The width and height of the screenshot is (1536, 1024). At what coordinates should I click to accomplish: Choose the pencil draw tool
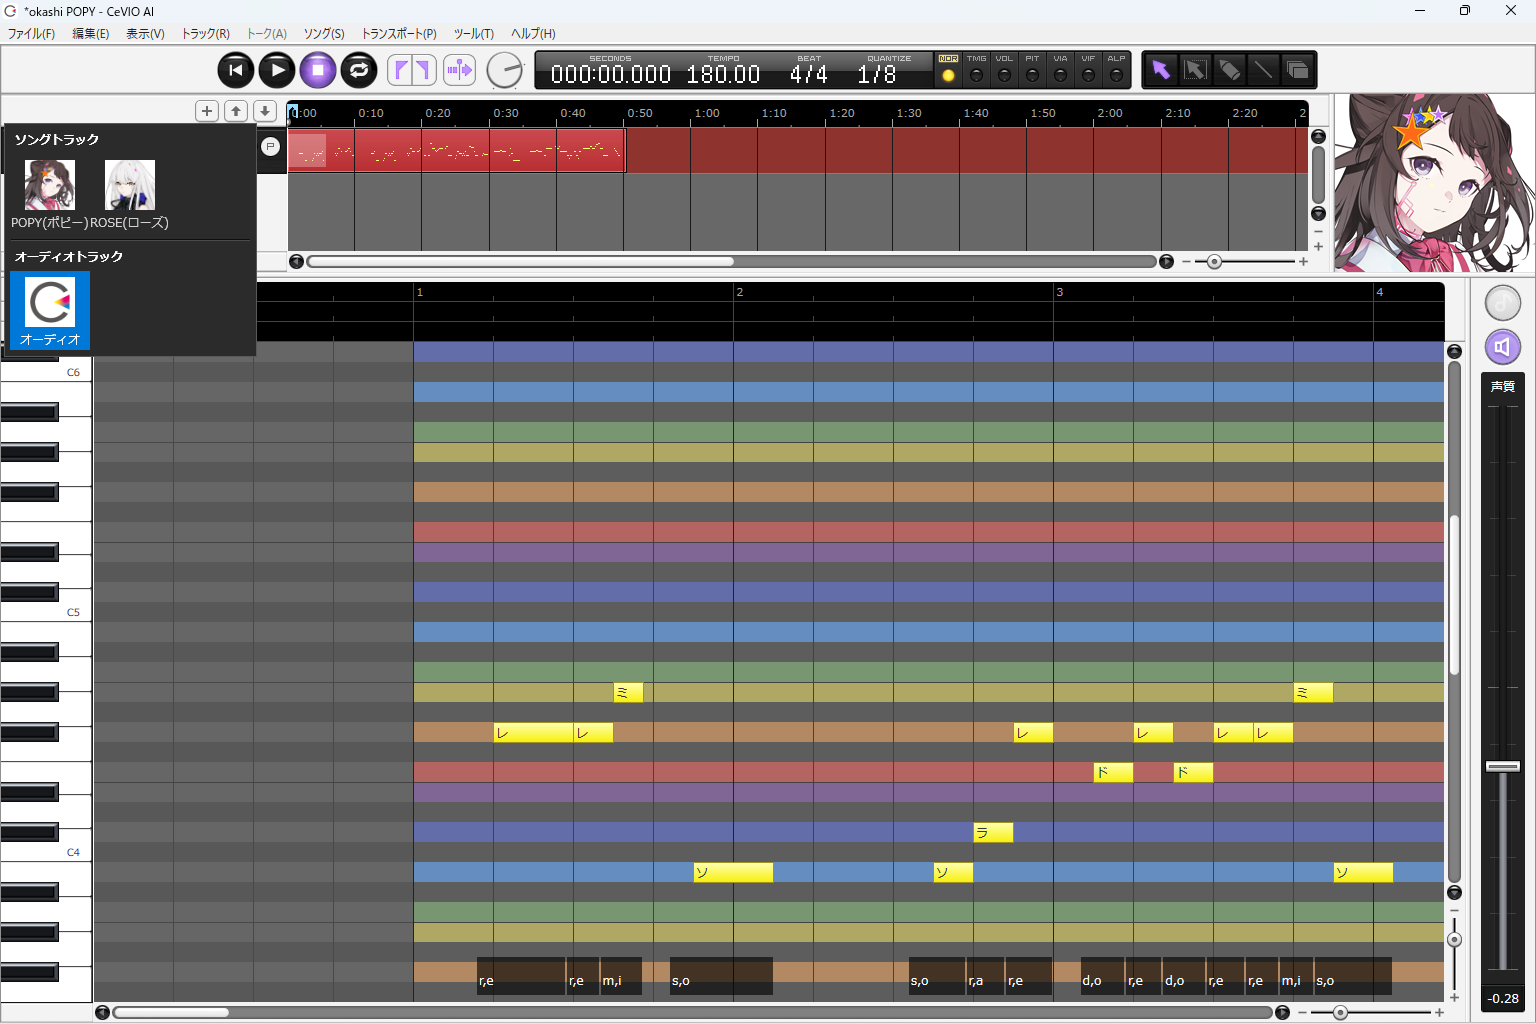pyautogui.click(x=1229, y=70)
